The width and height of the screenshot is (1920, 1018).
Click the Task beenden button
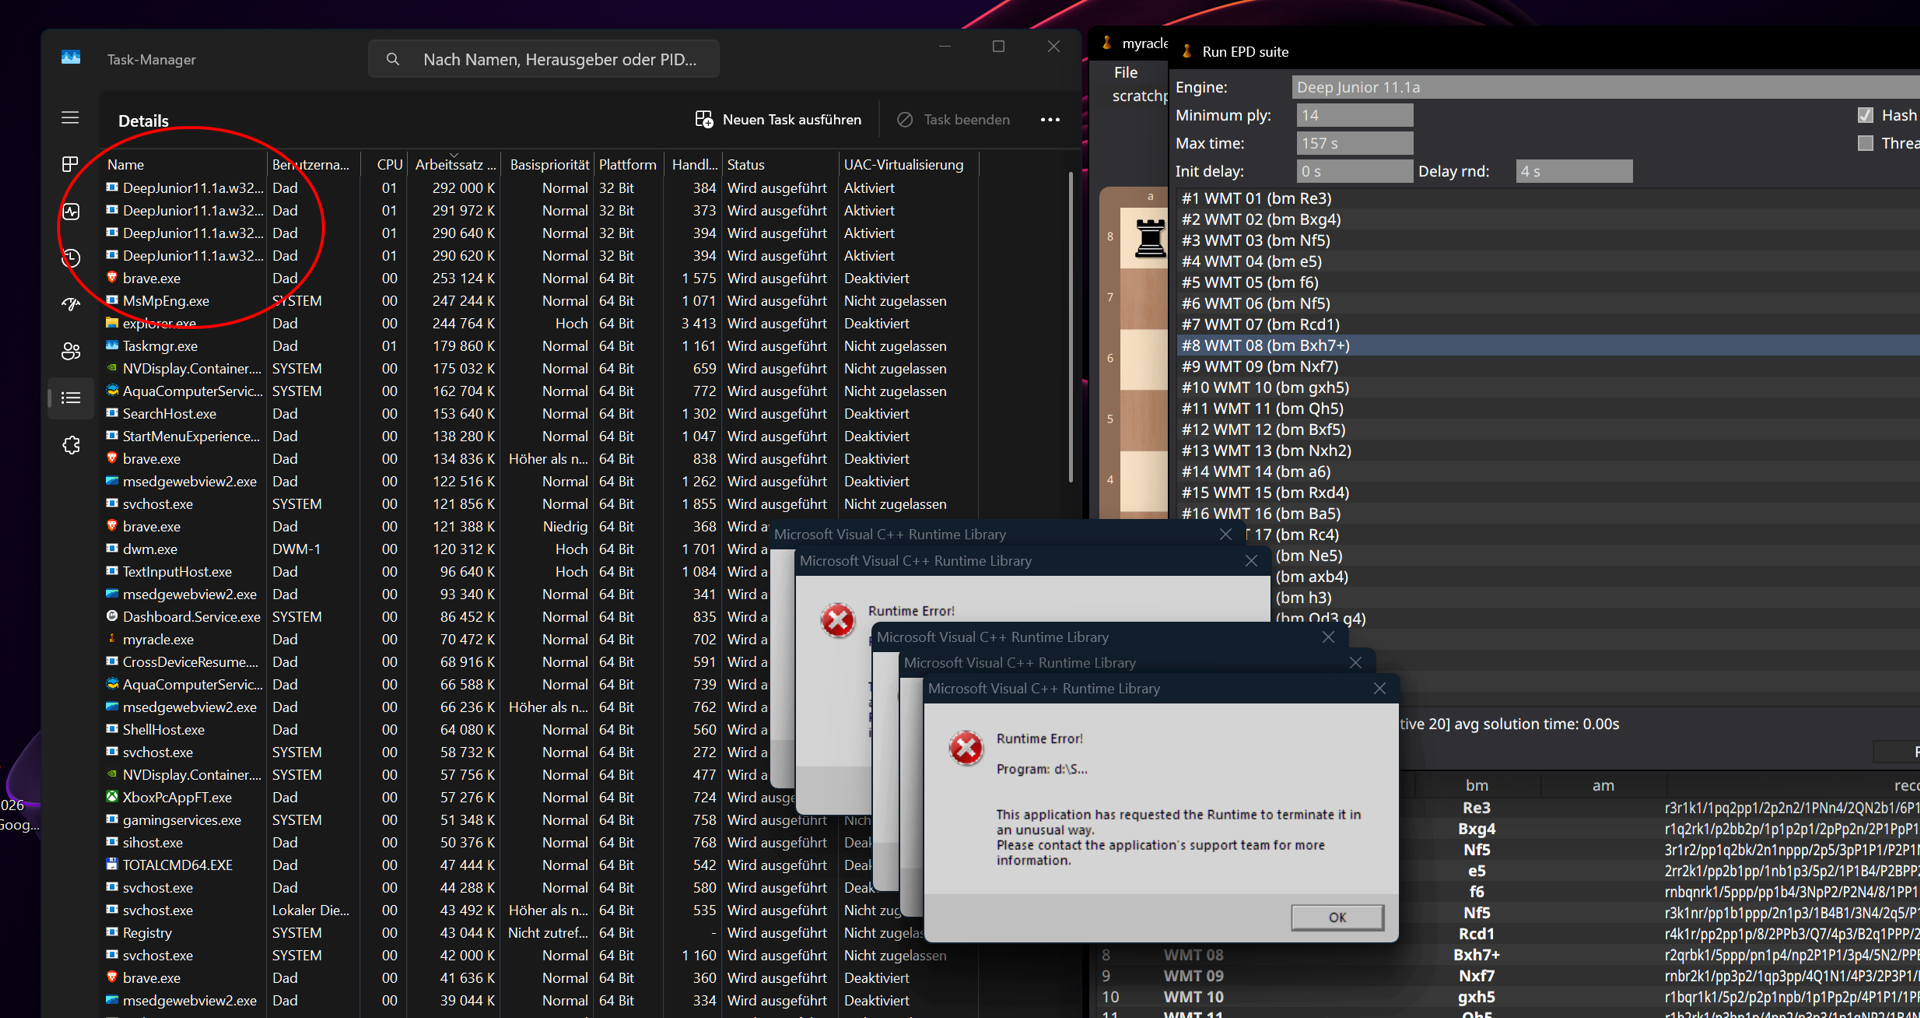tap(954, 120)
